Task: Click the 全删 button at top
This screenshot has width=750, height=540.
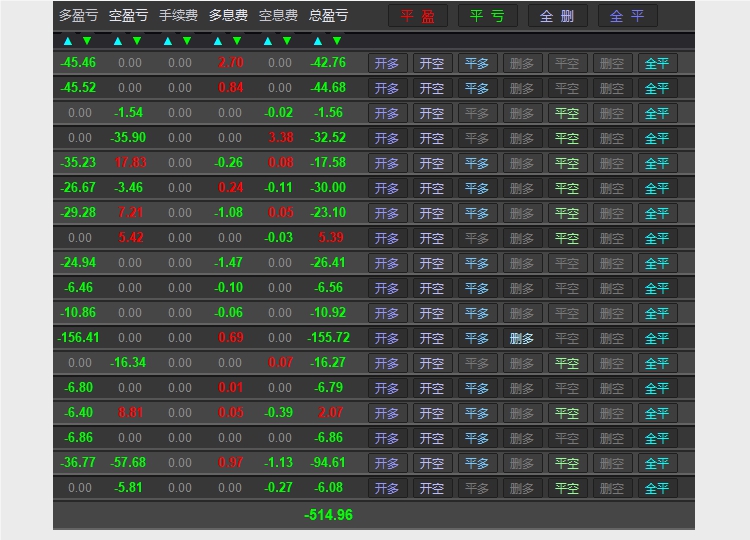Action: pyautogui.click(x=557, y=16)
